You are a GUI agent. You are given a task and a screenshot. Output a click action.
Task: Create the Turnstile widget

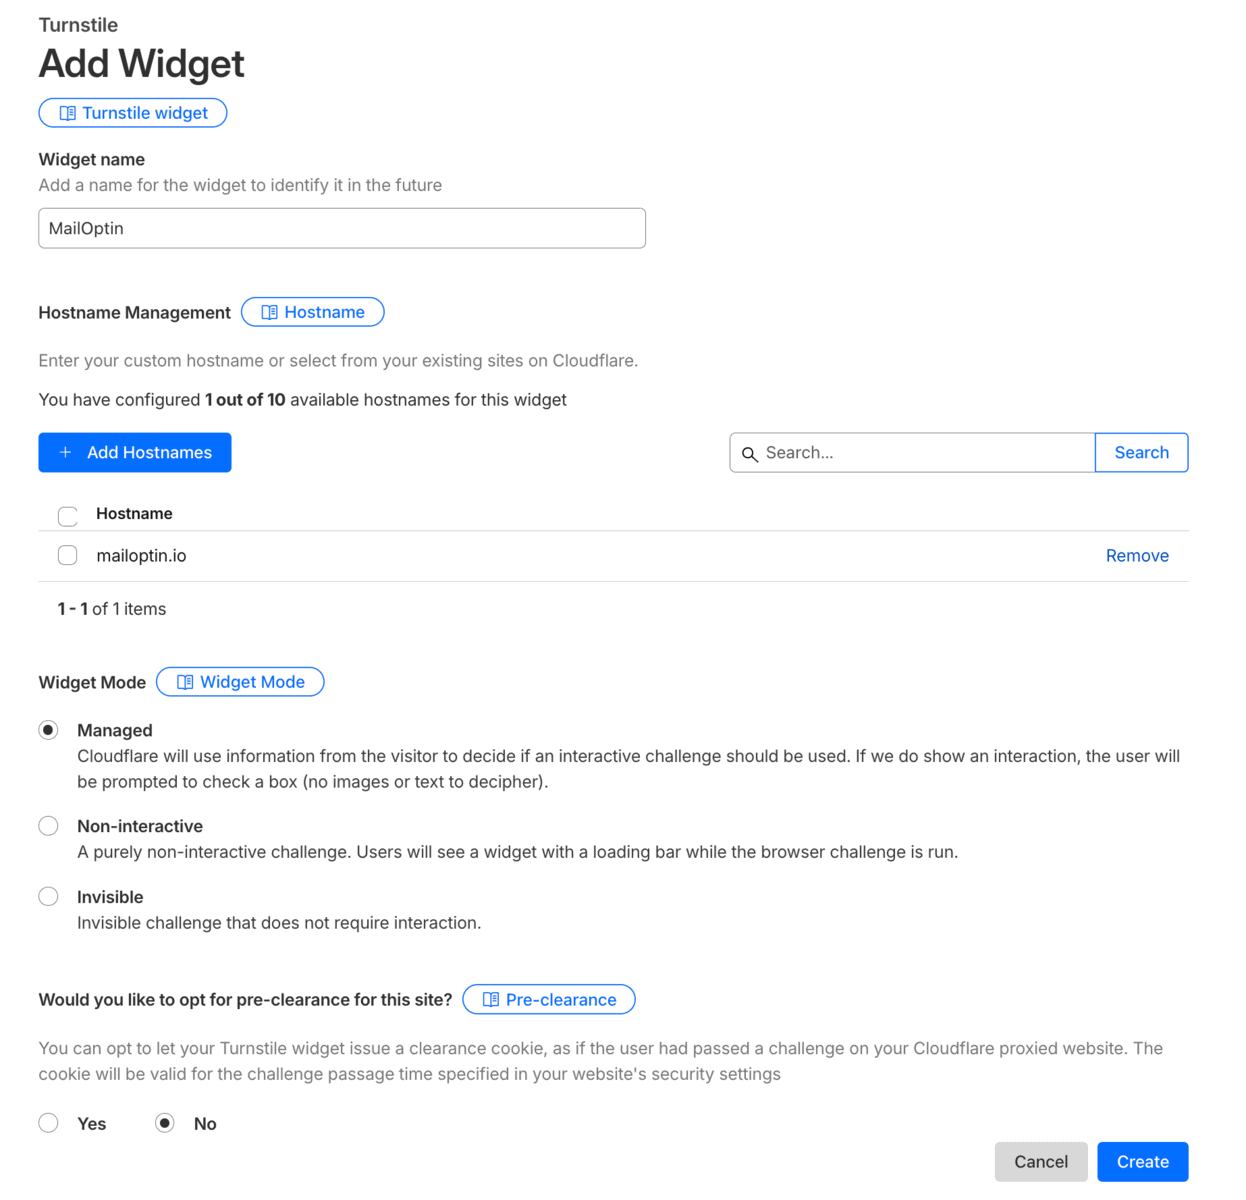pos(1142,1162)
